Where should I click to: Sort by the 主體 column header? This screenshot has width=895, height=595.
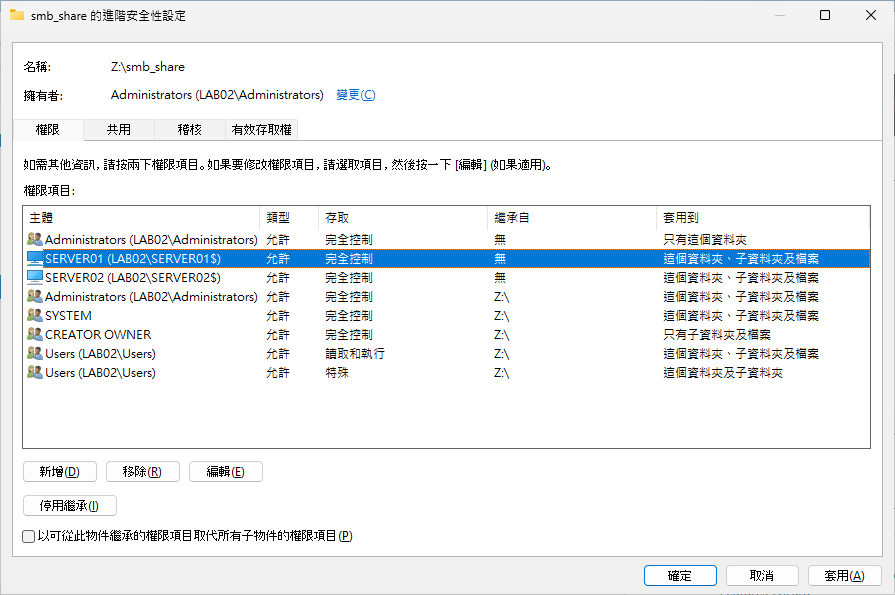coord(142,218)
